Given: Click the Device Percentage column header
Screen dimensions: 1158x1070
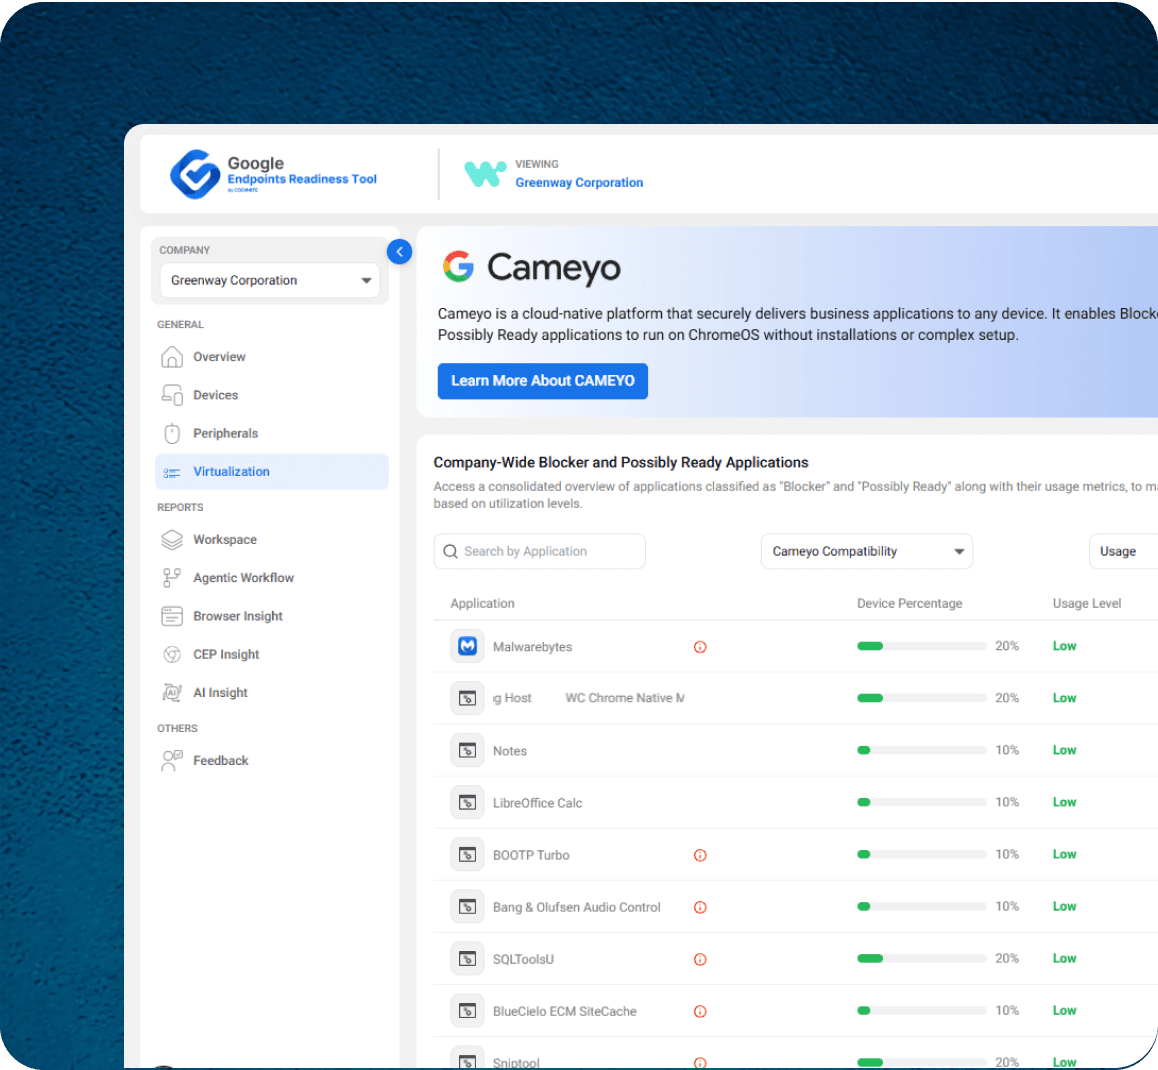Looking at the screenshot, I should click(910, 603).
